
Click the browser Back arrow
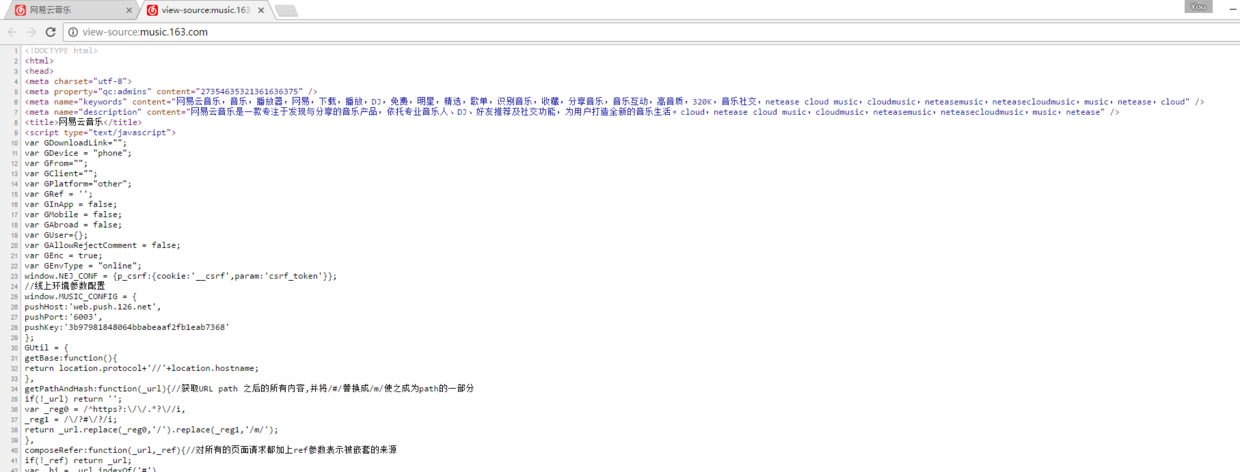13,32
